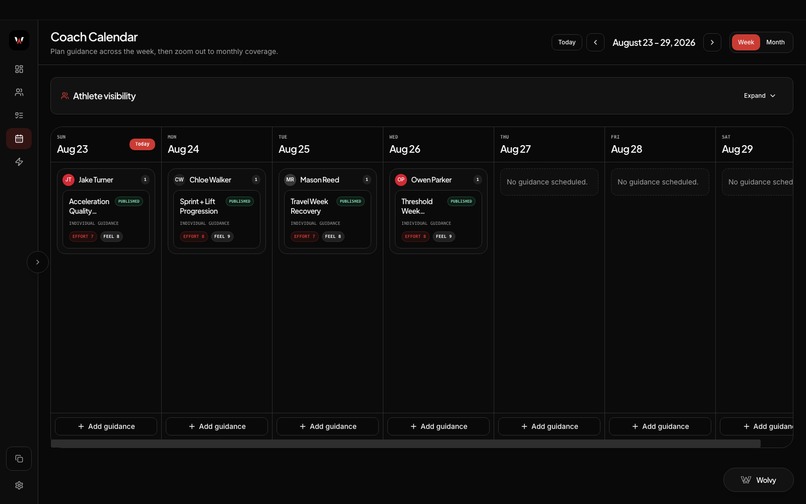Image resolution: width=806 pixels, height=504 pixels.
Task: Click the Chloe Walker name
Action: (210, 179)
